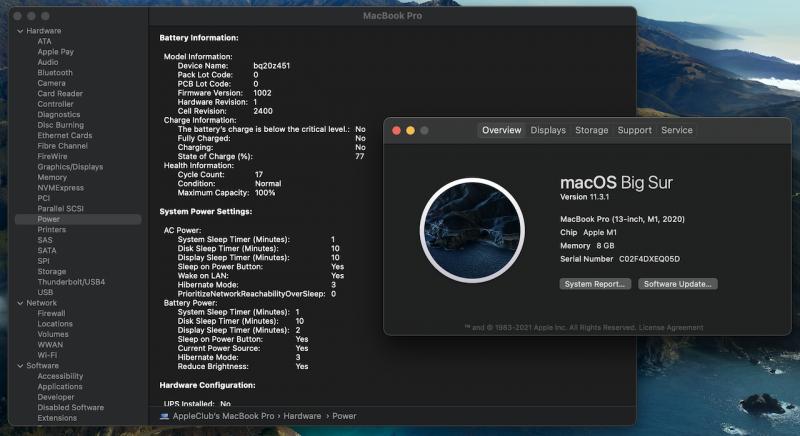
Task: Open the License Agreement link
Action: 671,327
